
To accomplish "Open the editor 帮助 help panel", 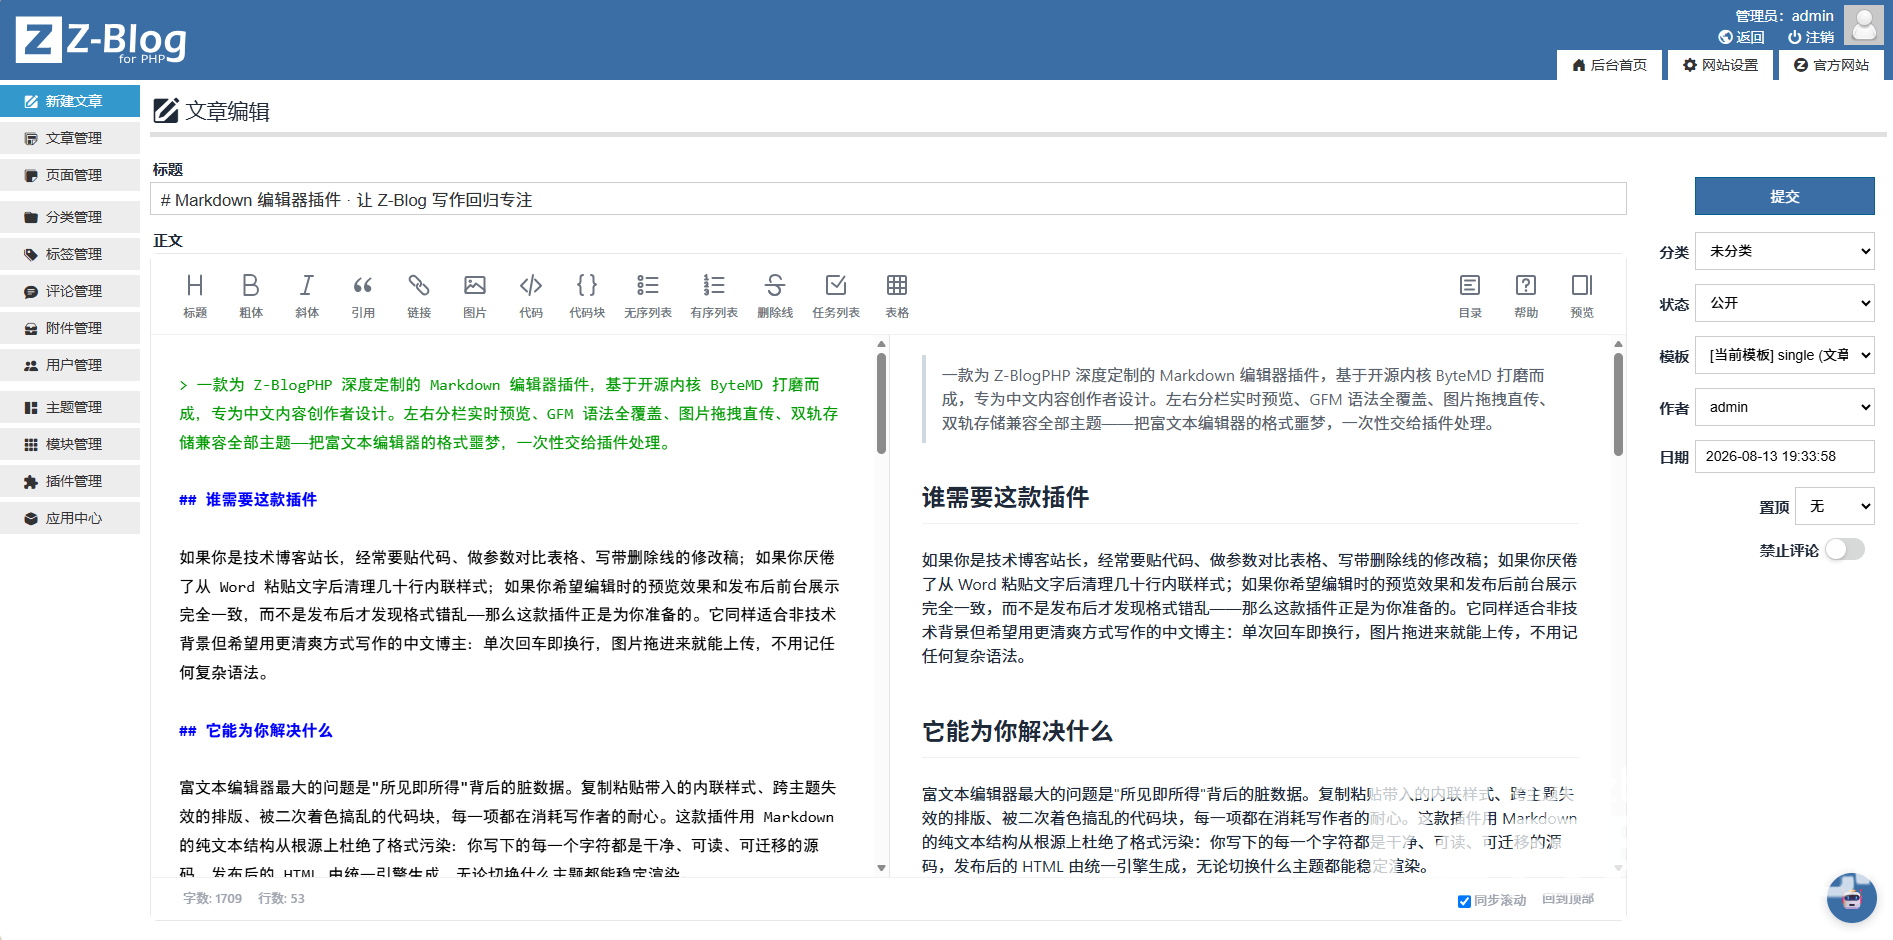I will pyautogui.click(x=1526, y=296).
